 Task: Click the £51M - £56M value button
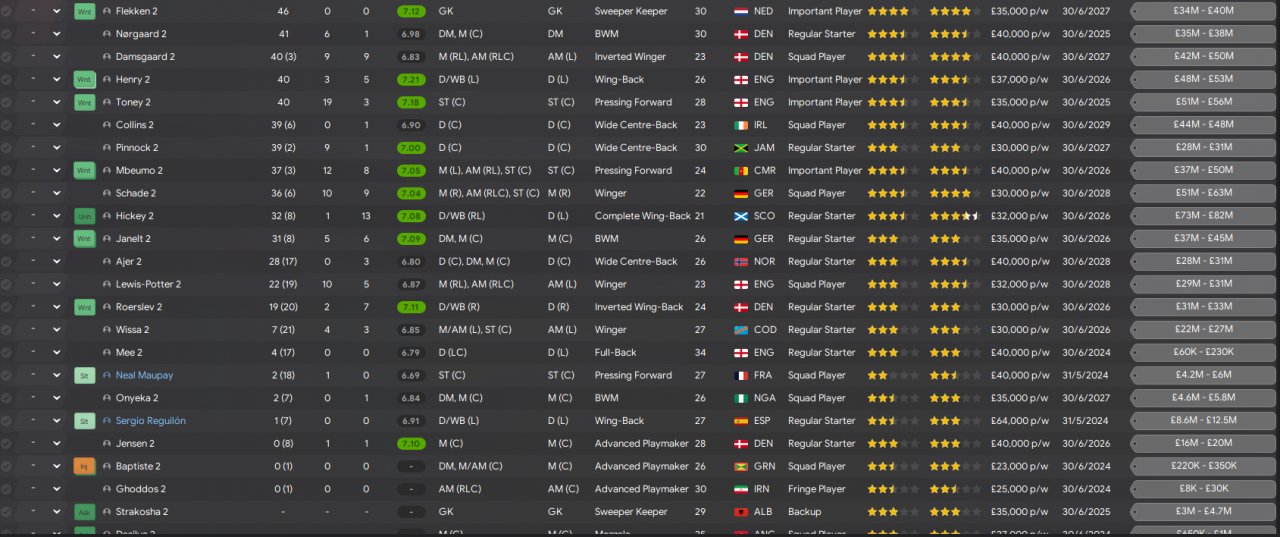pos(1204,102)
